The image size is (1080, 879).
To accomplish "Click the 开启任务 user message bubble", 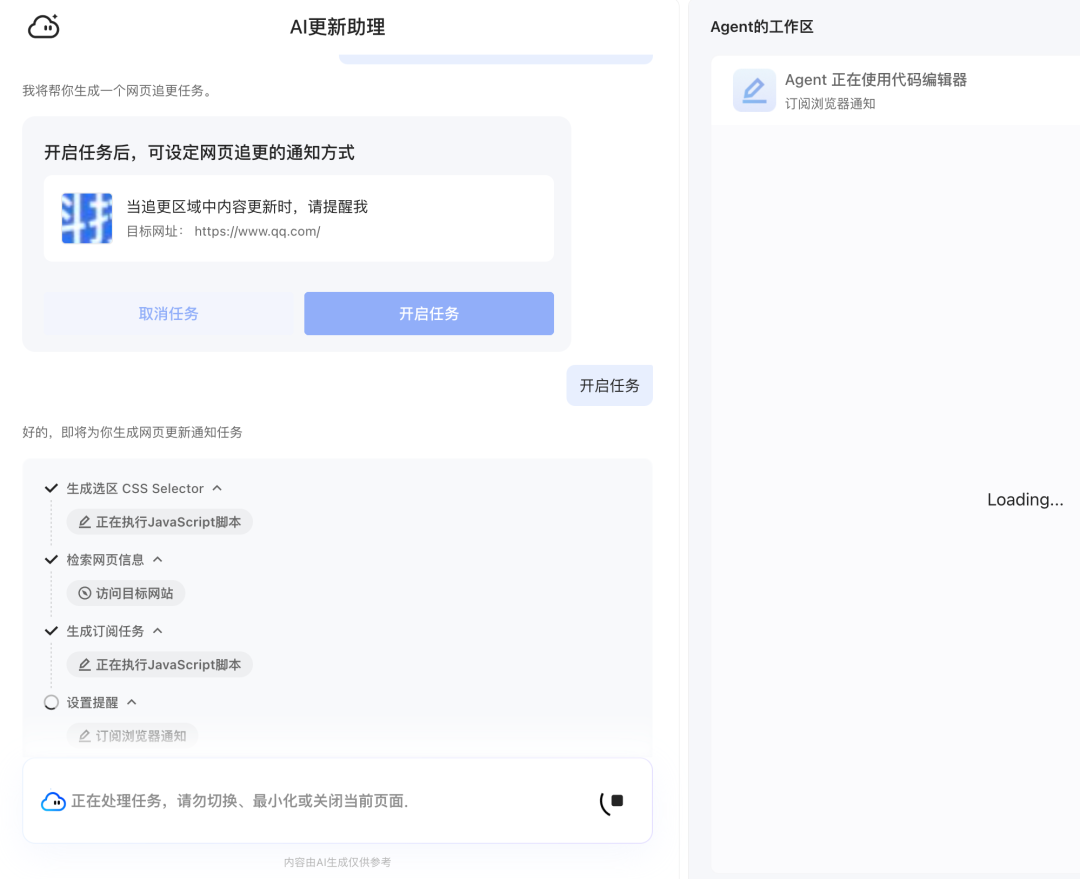I will (x=609, y=386).
